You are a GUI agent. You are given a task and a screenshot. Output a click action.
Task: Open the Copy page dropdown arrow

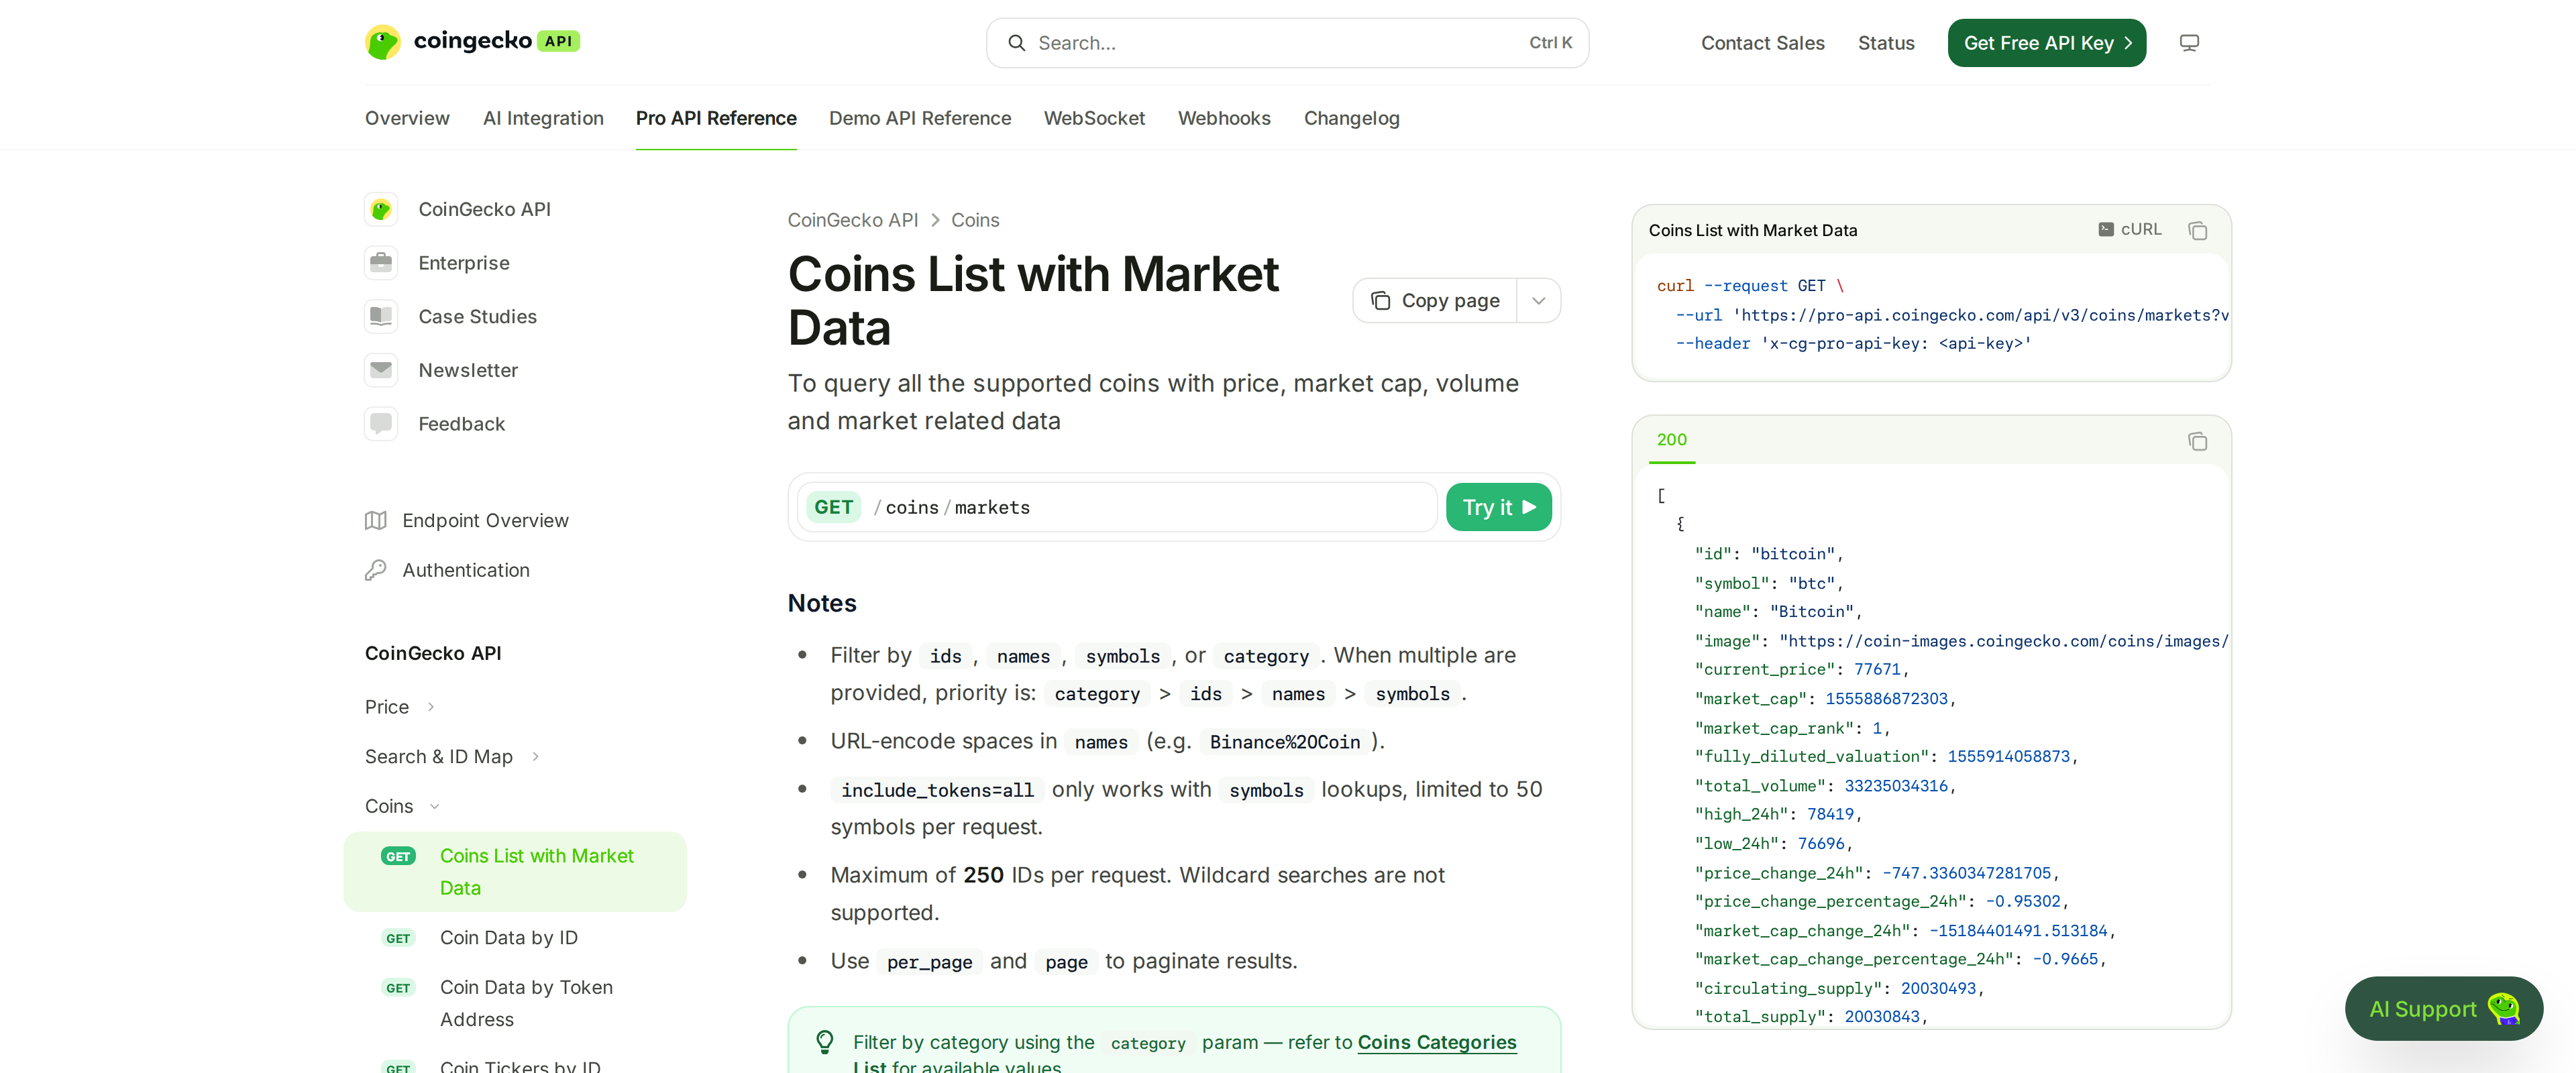[1539, 301]
